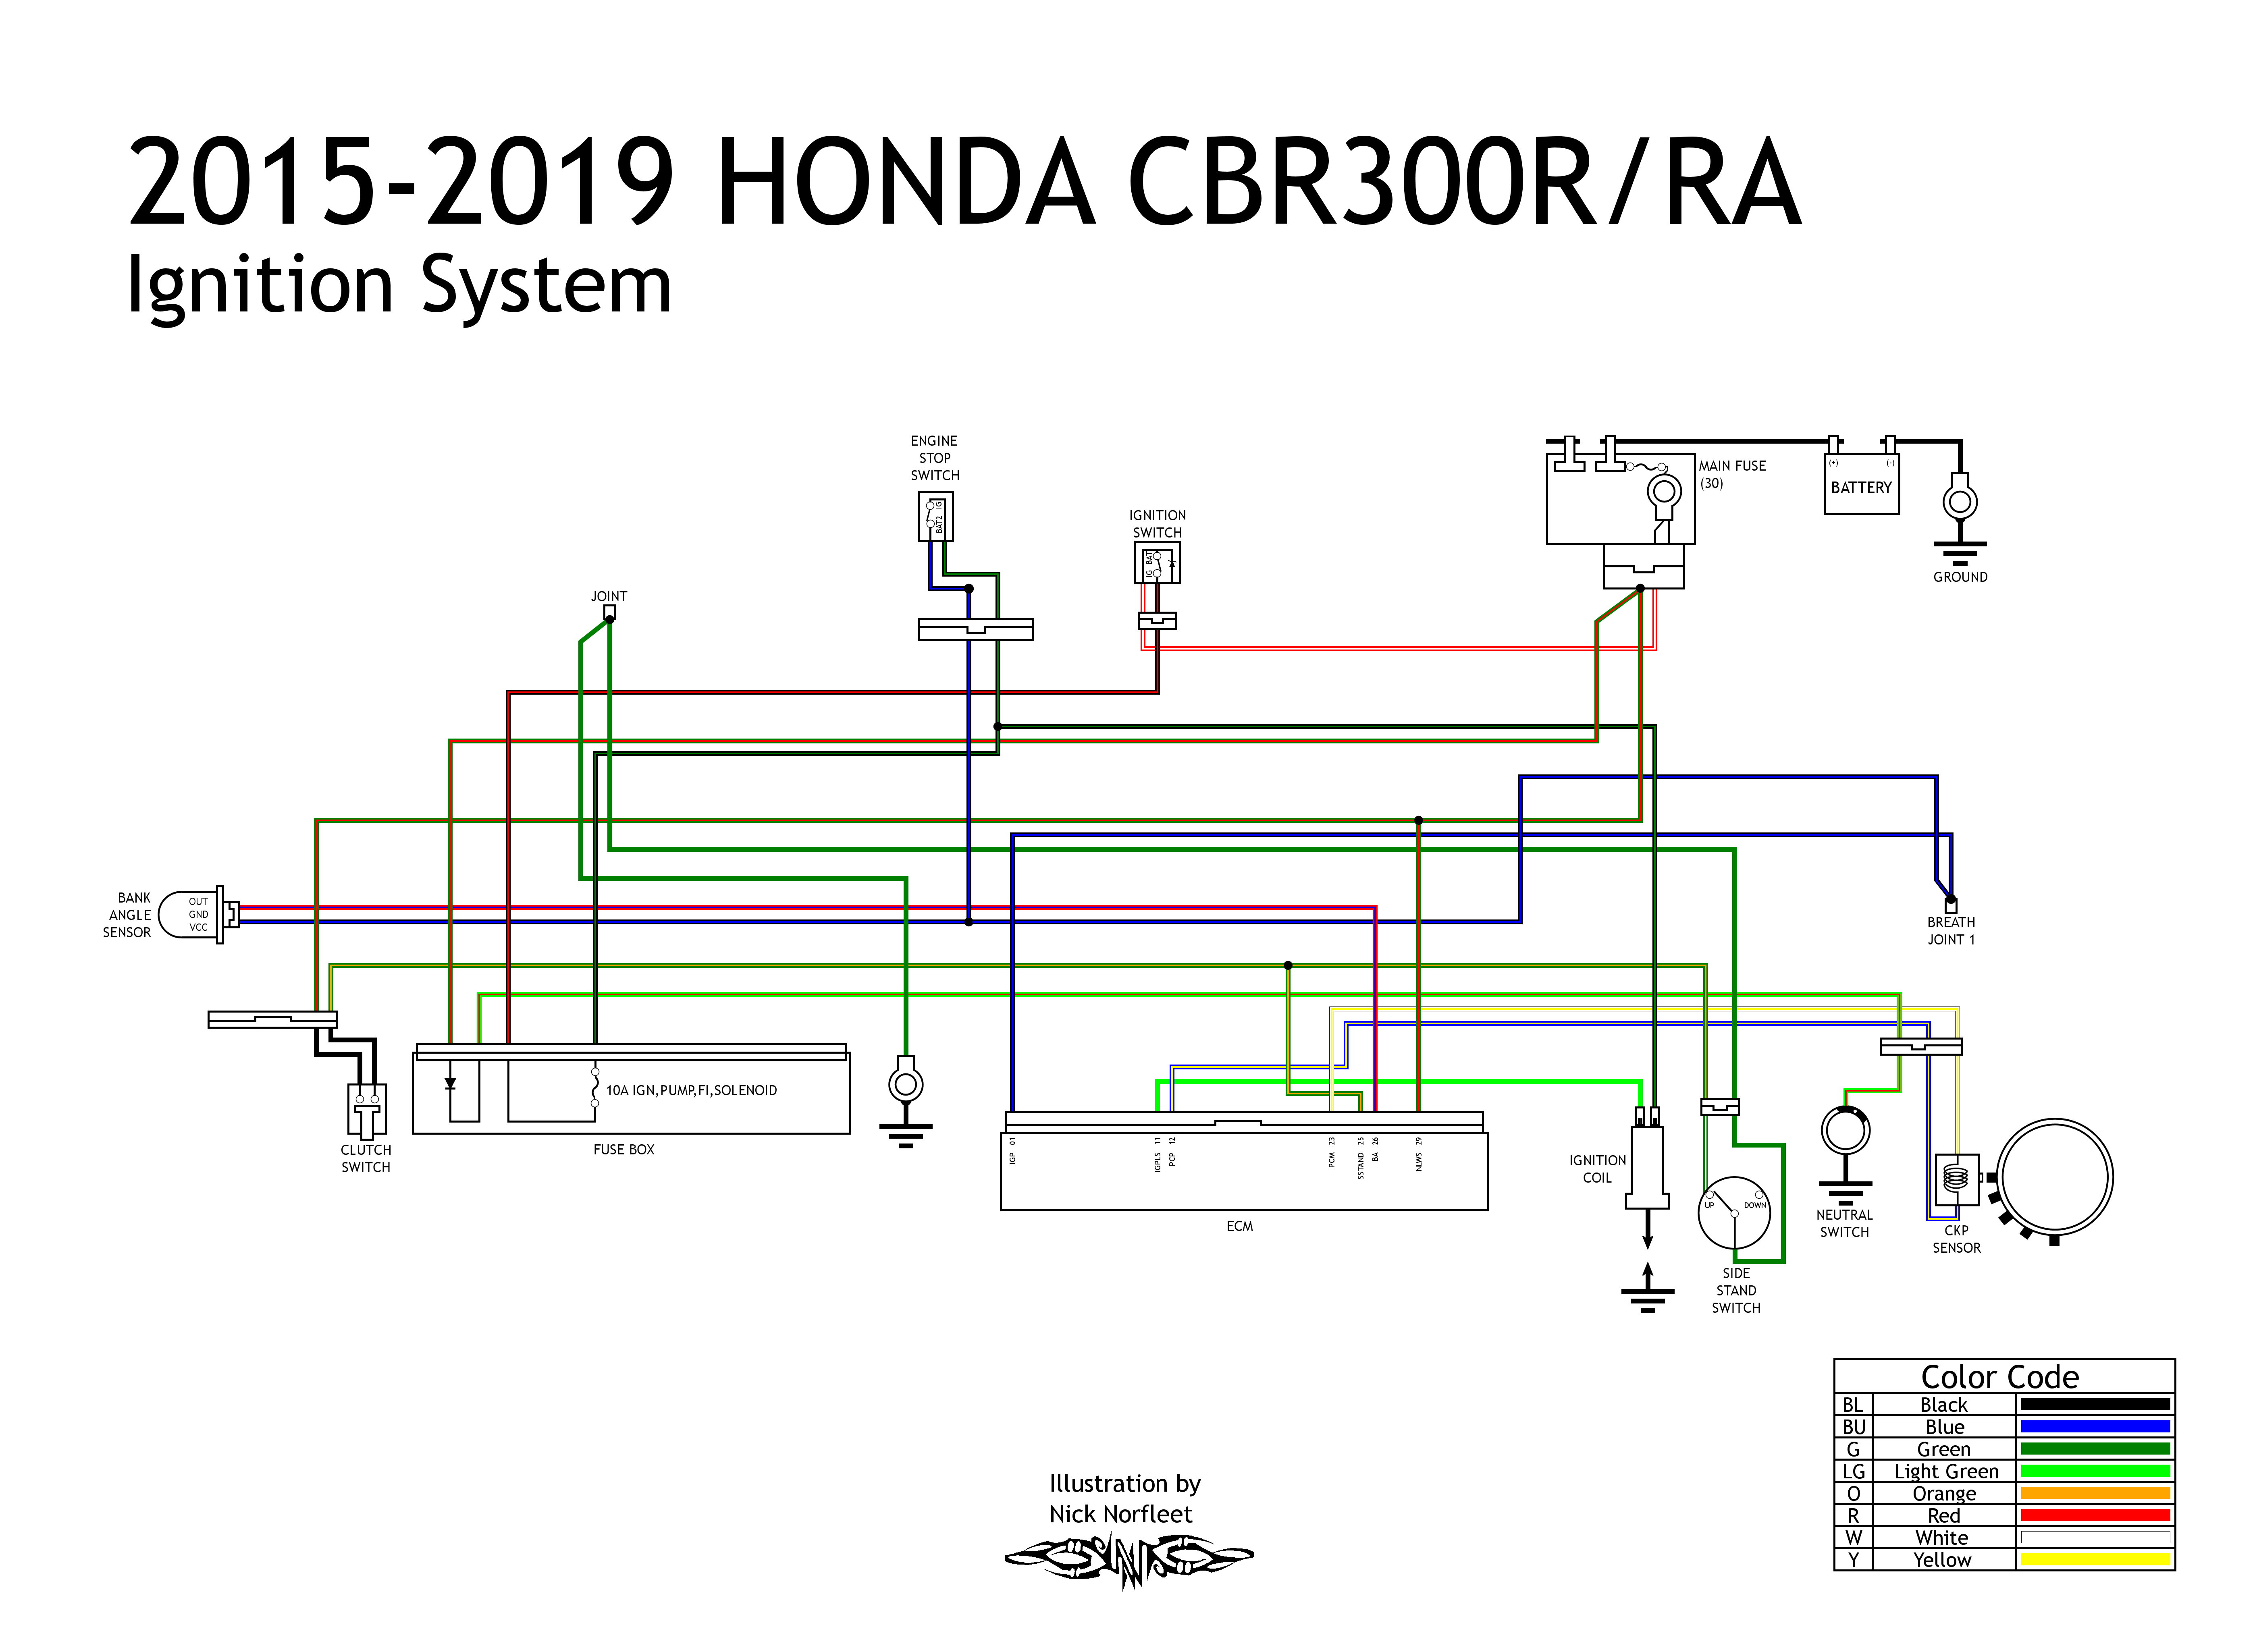Image resolution: width=2257 pixels, height=1652 pixels.
Task: Click the Black color swatch in legend
Action: pyautogui.click(x=2095, y=1405)
